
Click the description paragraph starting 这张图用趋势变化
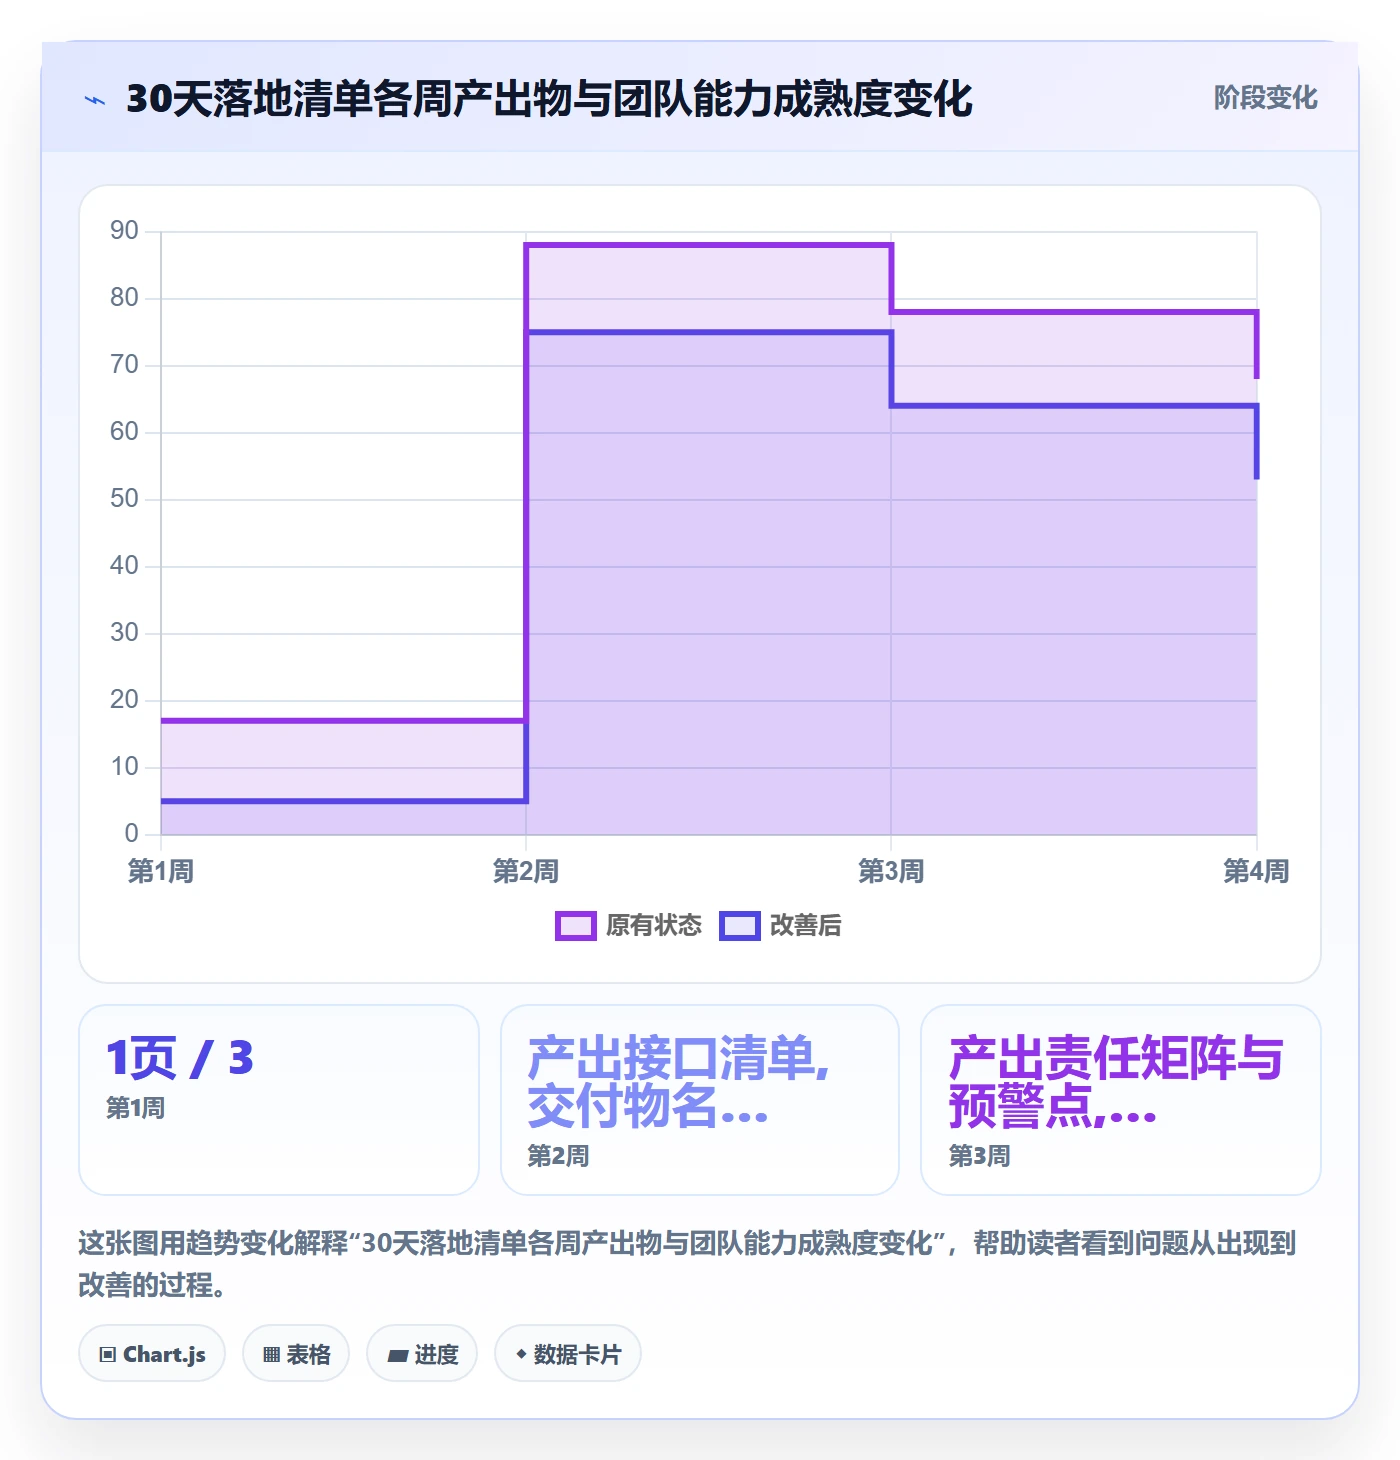(687, 1264)
